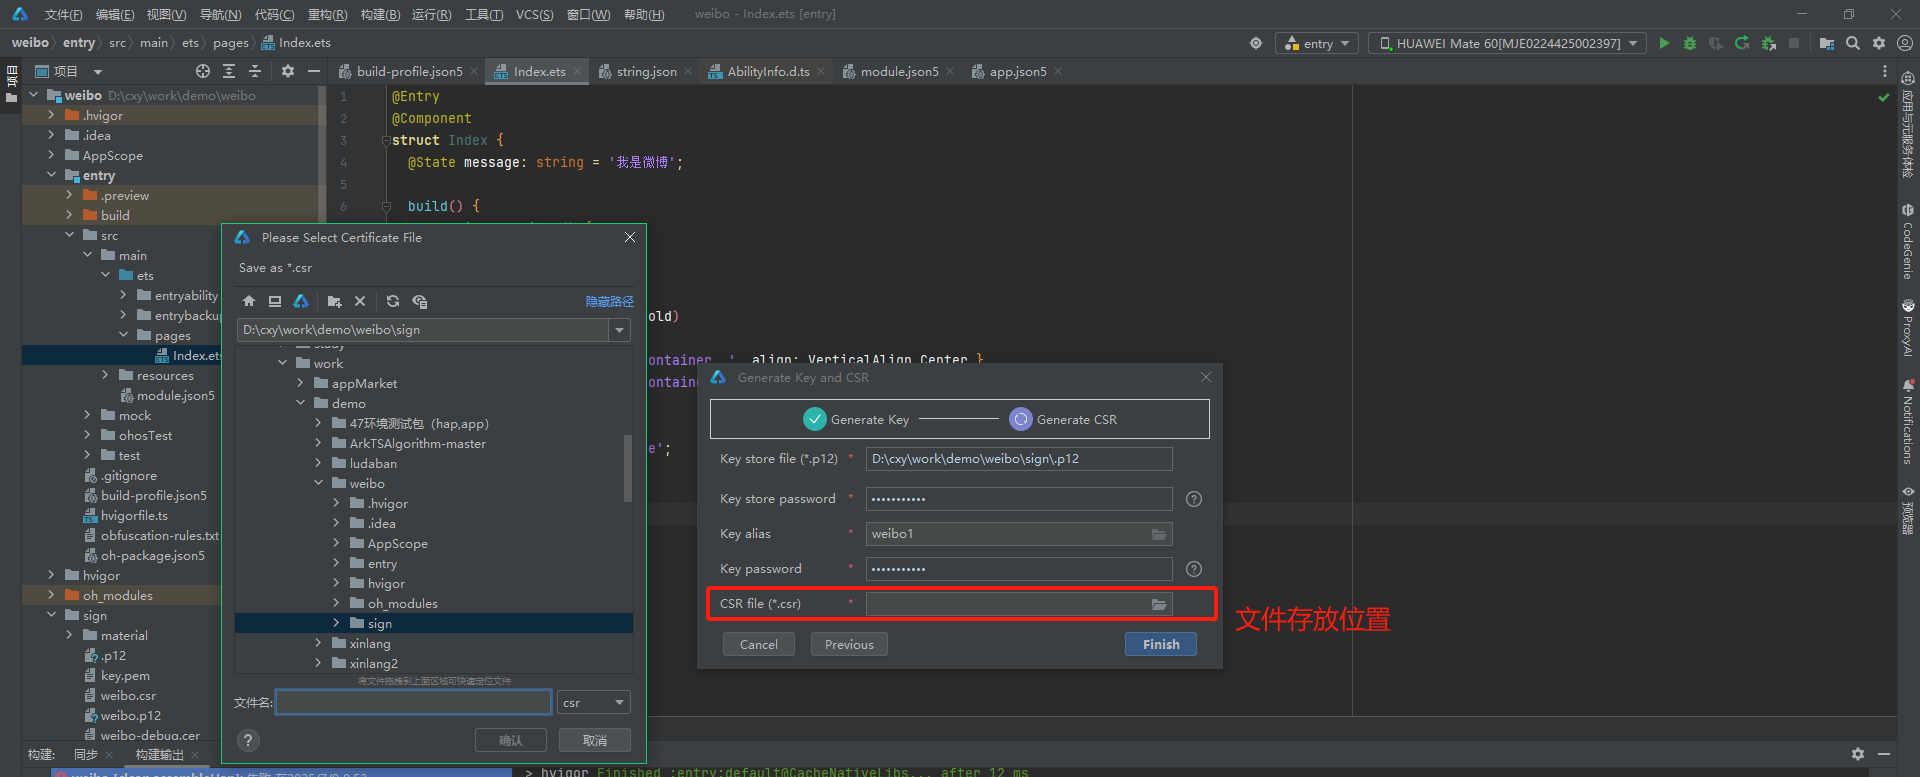The width and height of the screenshot is (1920, 777).
Task: Attach debugger to process icon
Action: 1768,43
